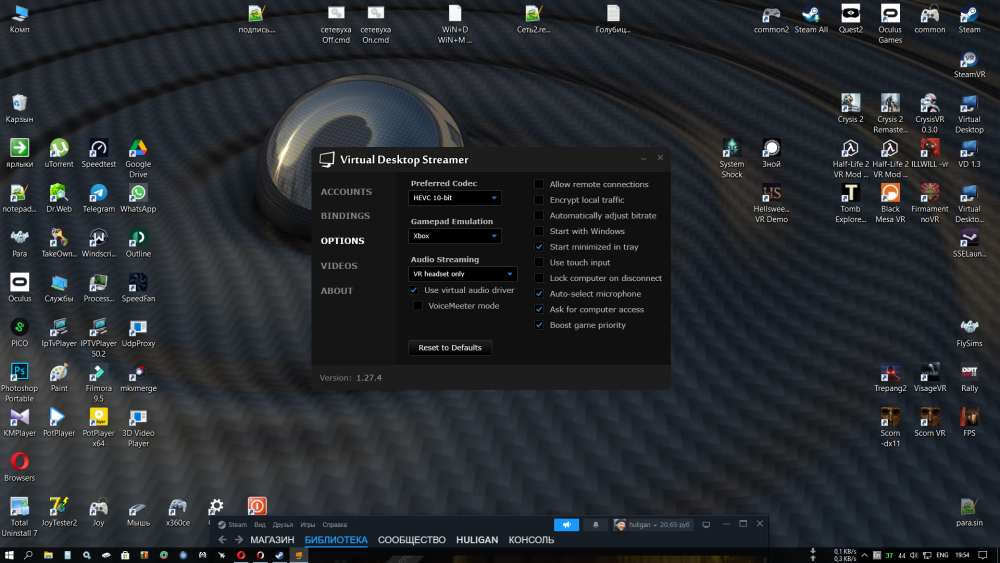This screenshot has width=1000, height=563.
Task: Disable Boost game priority checkbox
Action: click(539, 325)
